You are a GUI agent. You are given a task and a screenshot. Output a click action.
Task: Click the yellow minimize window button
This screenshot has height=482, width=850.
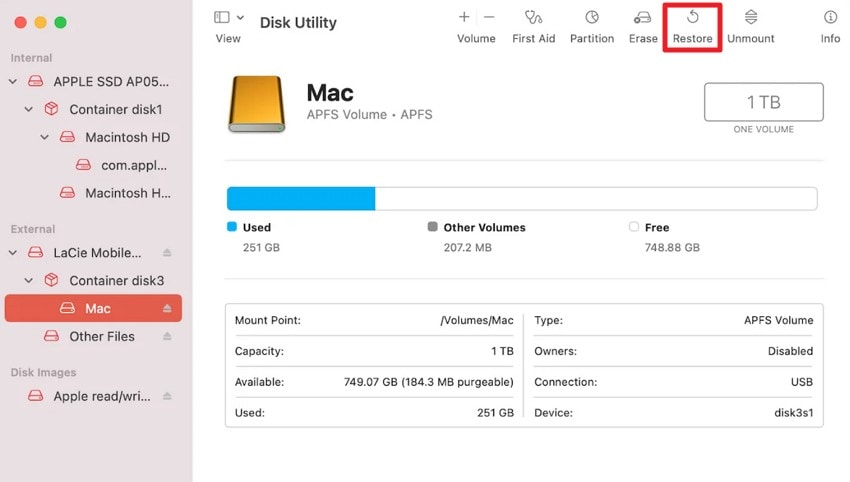(41, 22)
